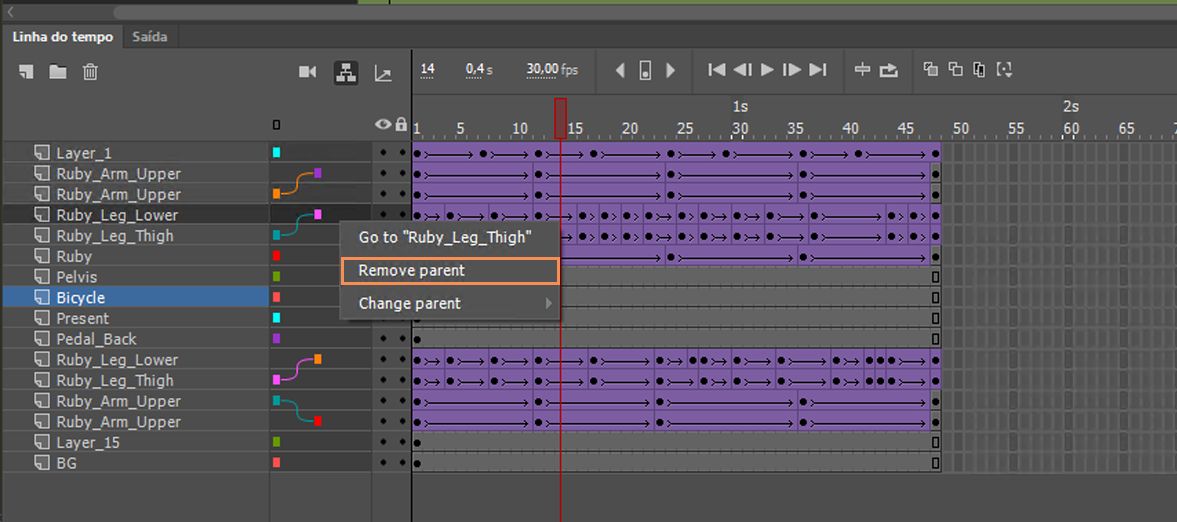Step forward one frame
Image resolution: width=1177 pixels, height=522 pixels.
[x=792, y=70]
